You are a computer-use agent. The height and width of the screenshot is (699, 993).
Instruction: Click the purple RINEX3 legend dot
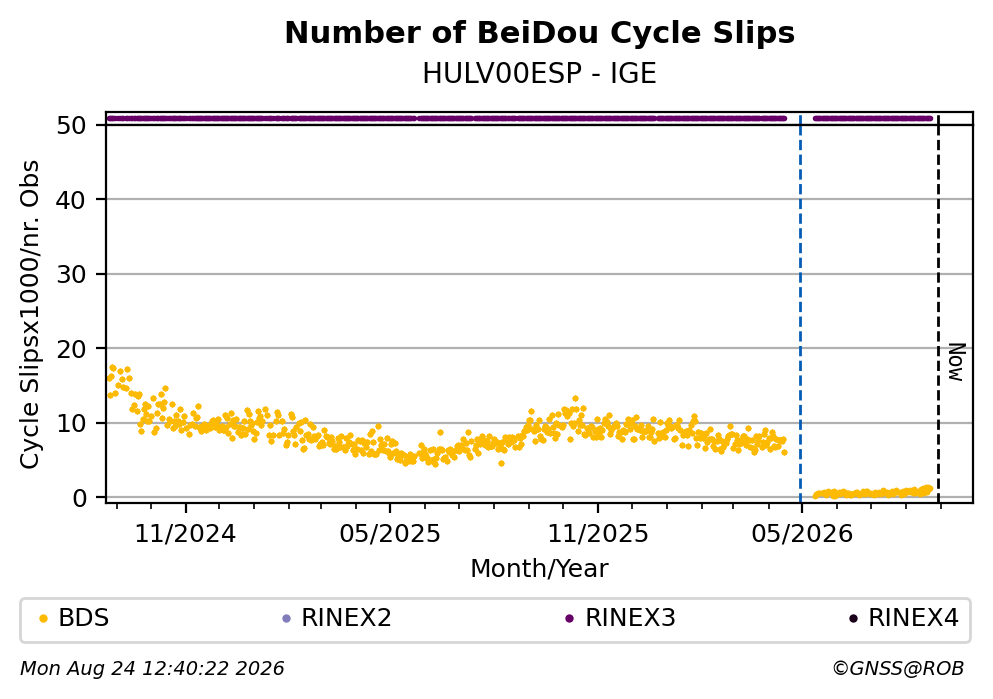pyautogui.click(x=569, y=619)
